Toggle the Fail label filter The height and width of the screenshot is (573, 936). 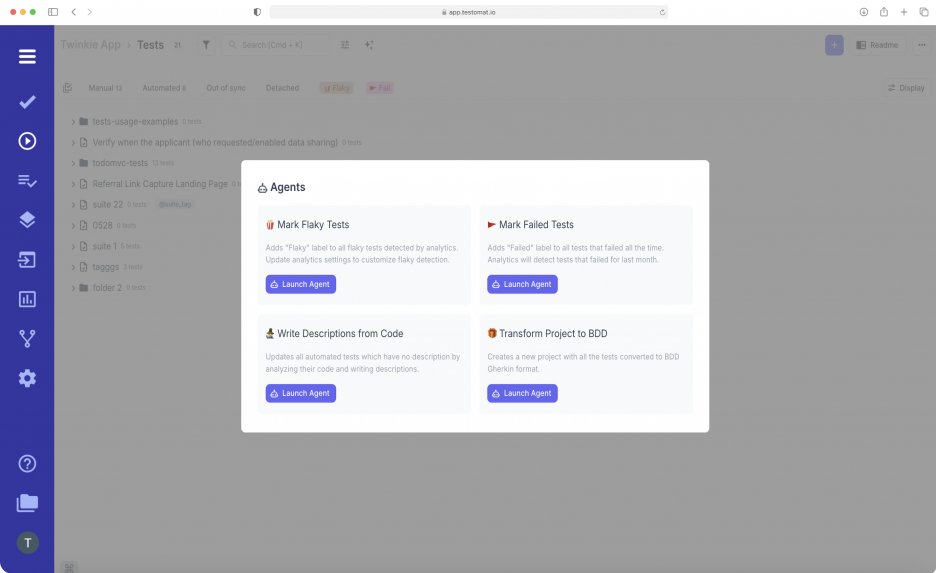pos(379,88)
